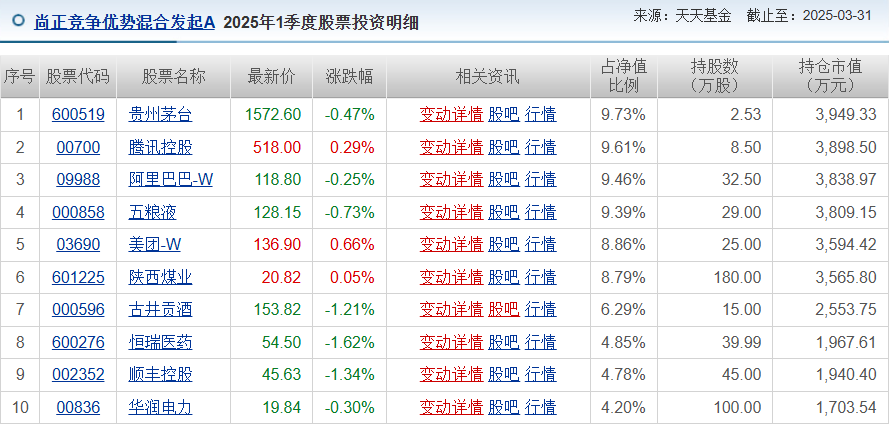The image size is (890, 425).
Task: Open 变动详情 for 贵州茅台 row
Action: pos(451,115)
